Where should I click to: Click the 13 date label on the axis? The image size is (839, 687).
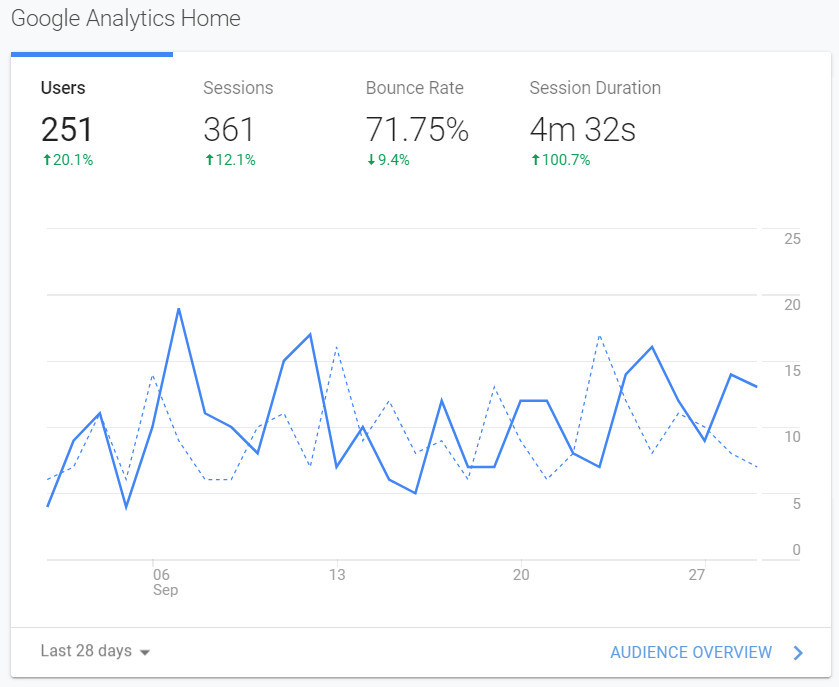tap(337, 575)
